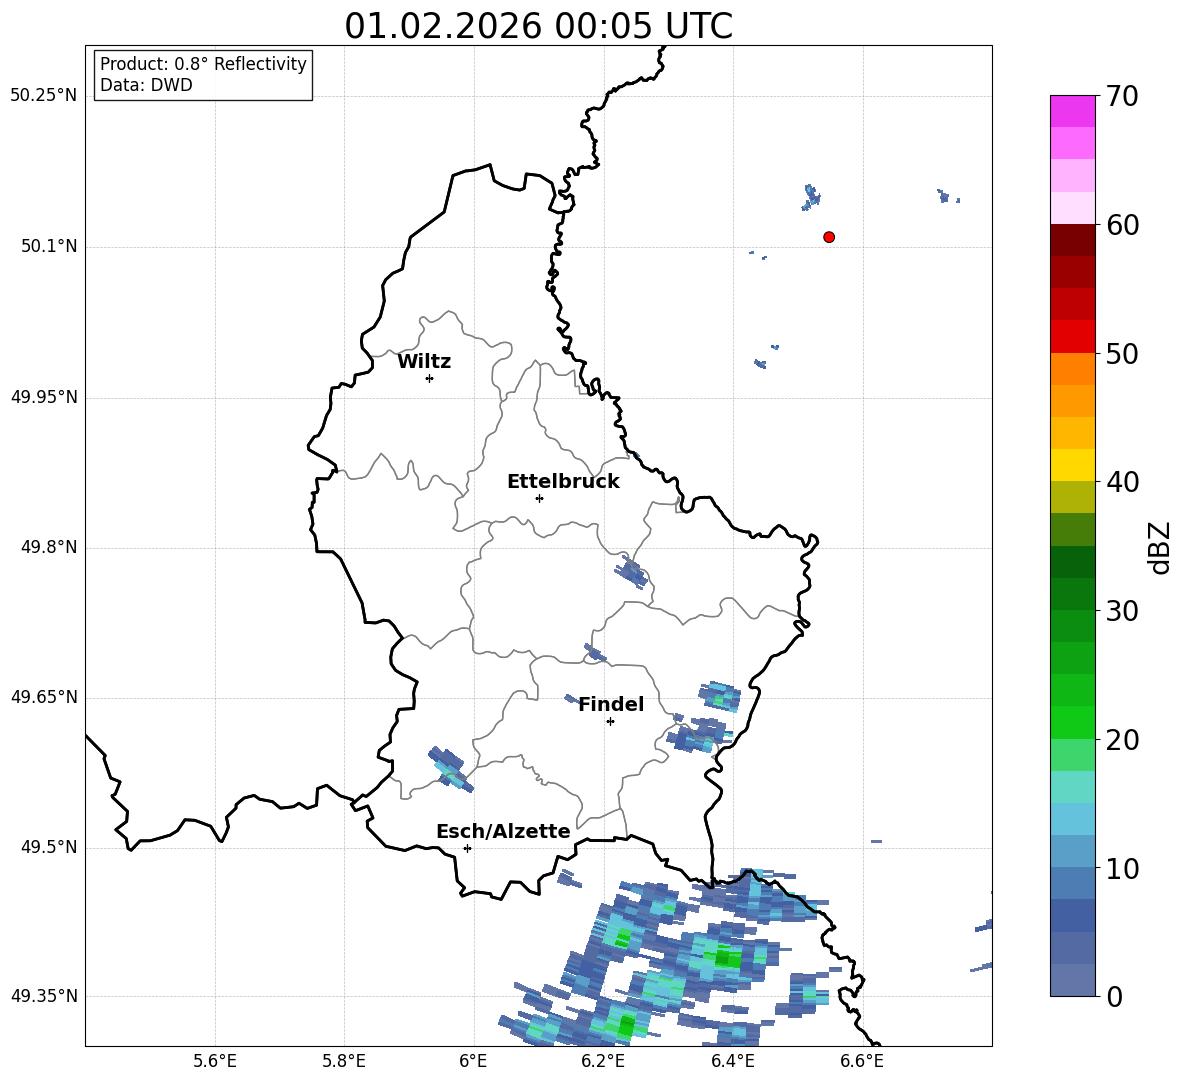Image resolution: width=1184 pixels, height=1081 pixels.
Task: Click the 49.35°N latitude label
Action: click(x=44, y=996)
